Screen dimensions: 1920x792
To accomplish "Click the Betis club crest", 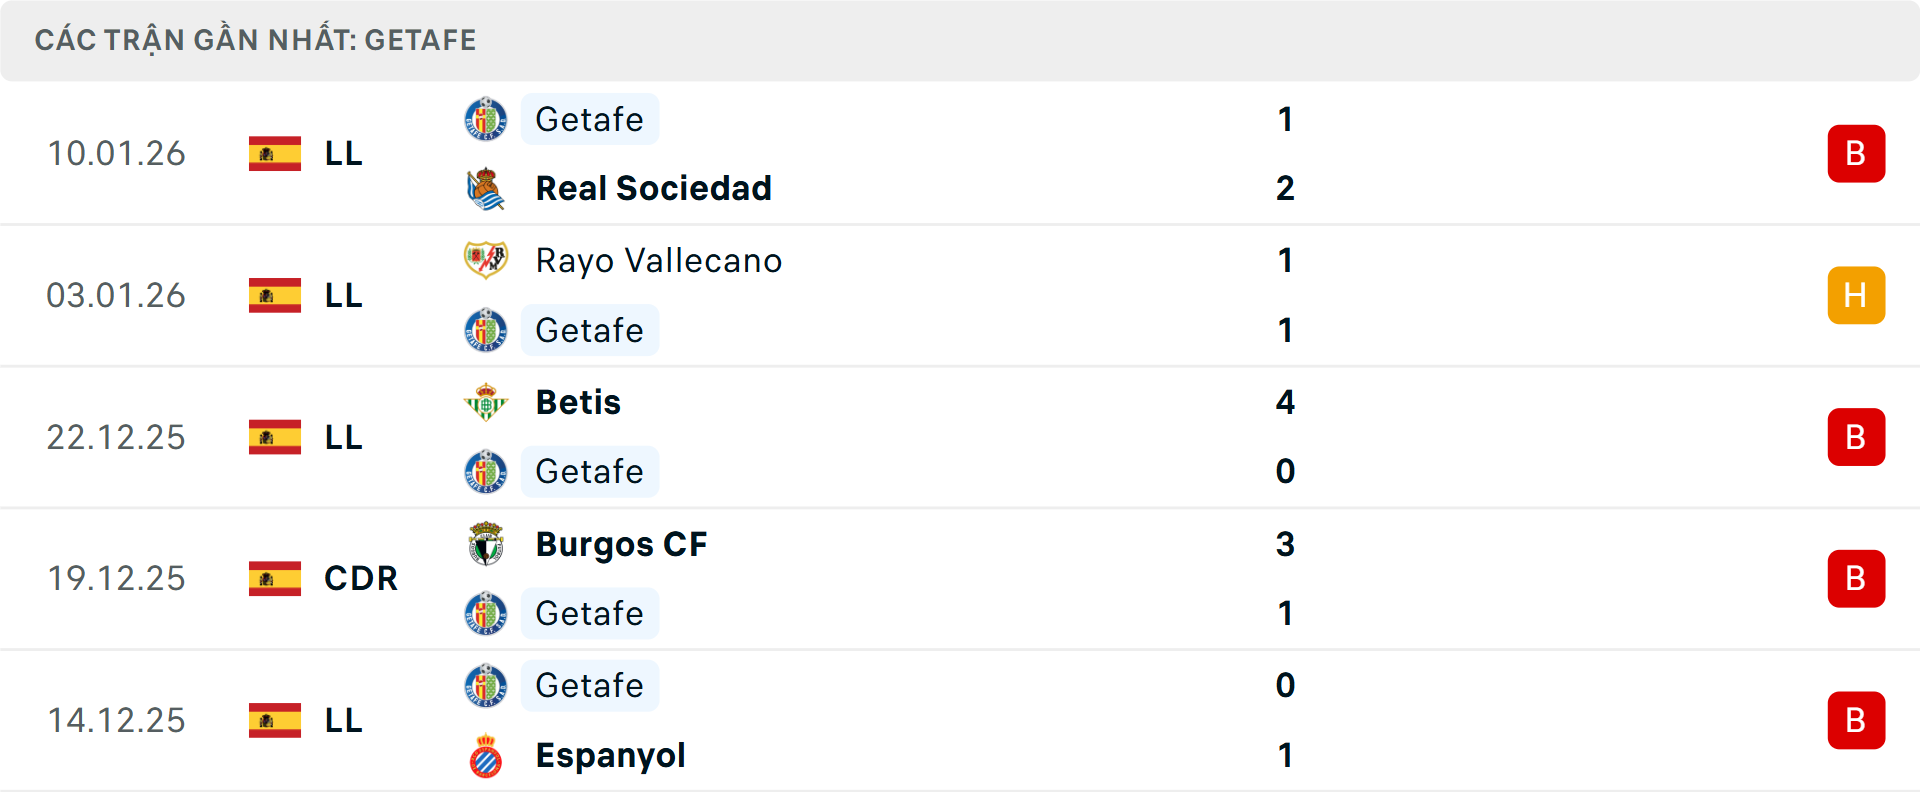I will click(x=486, y=402).
